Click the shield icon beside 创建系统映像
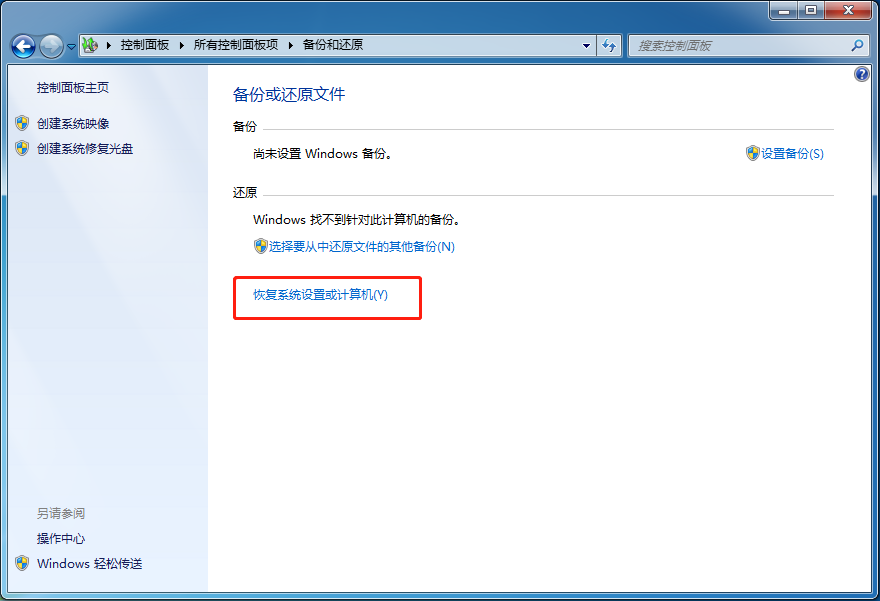 point(22,122)
